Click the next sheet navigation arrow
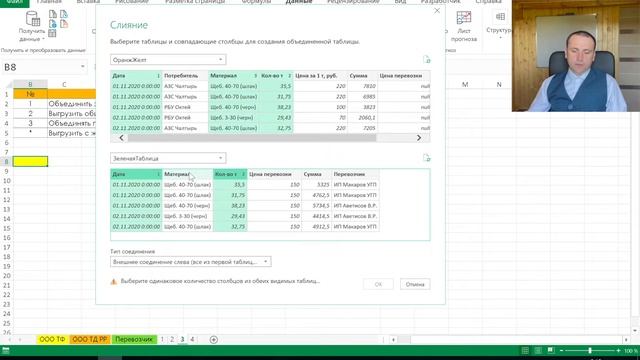 pos(20,340)
